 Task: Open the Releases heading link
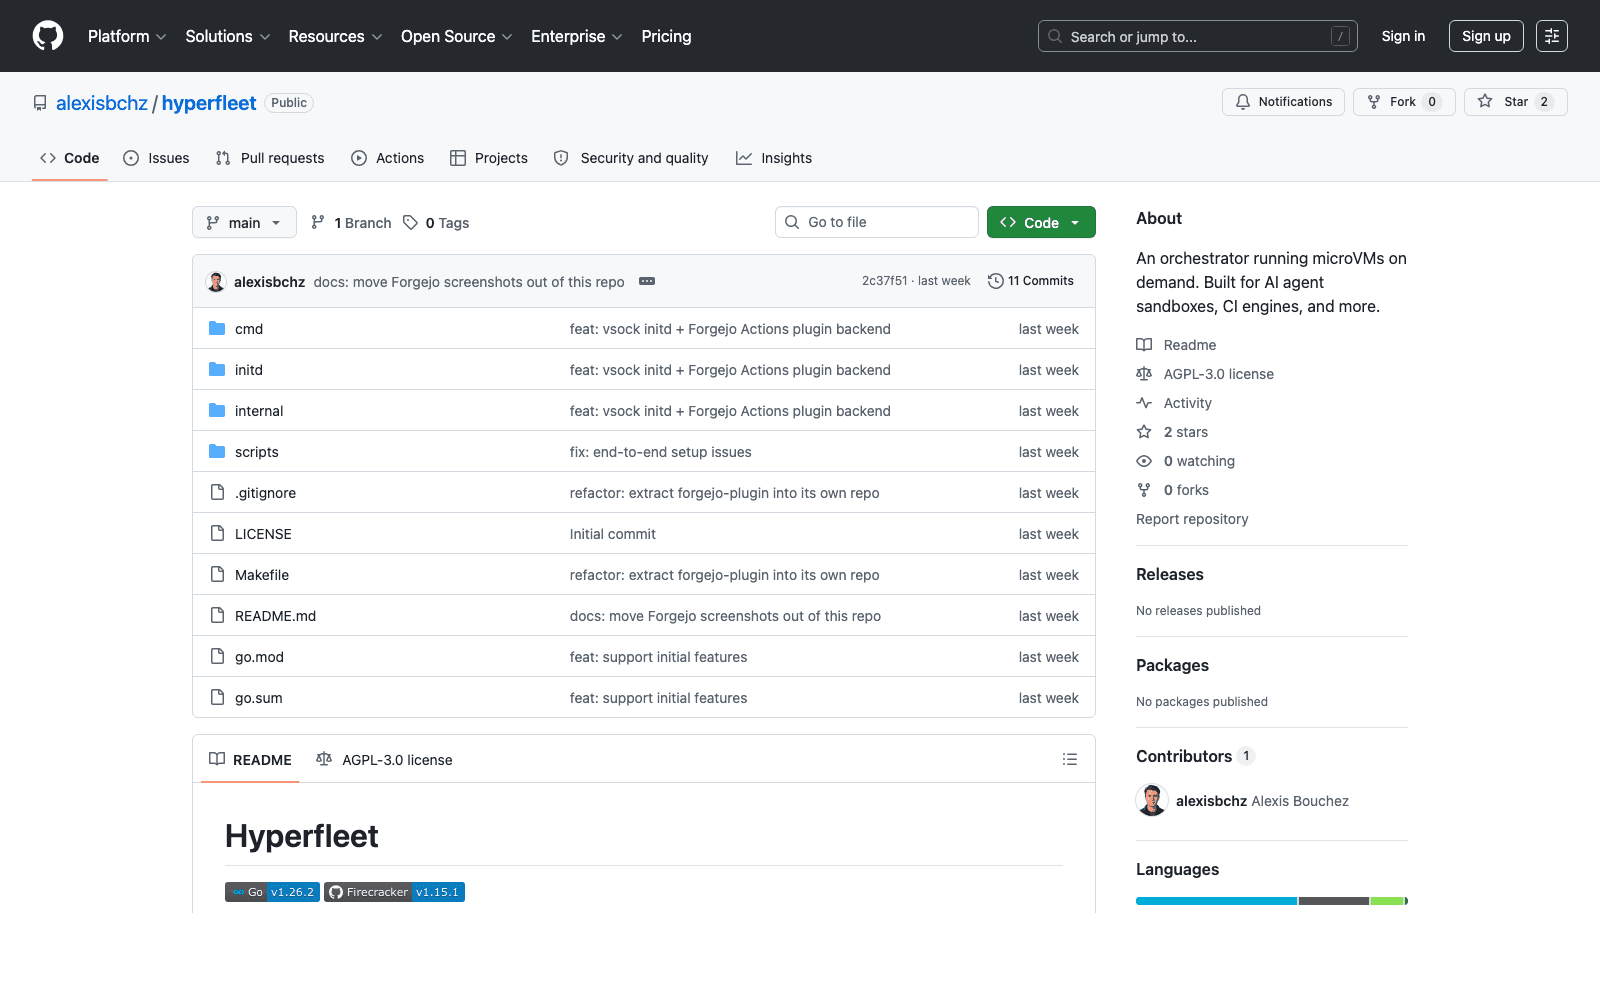coord(1170,574)
